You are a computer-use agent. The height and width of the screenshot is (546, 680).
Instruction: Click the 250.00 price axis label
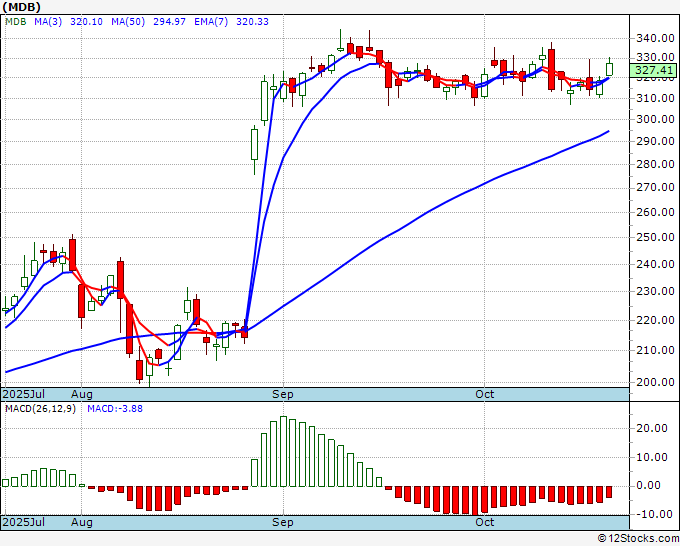point(655,238)
